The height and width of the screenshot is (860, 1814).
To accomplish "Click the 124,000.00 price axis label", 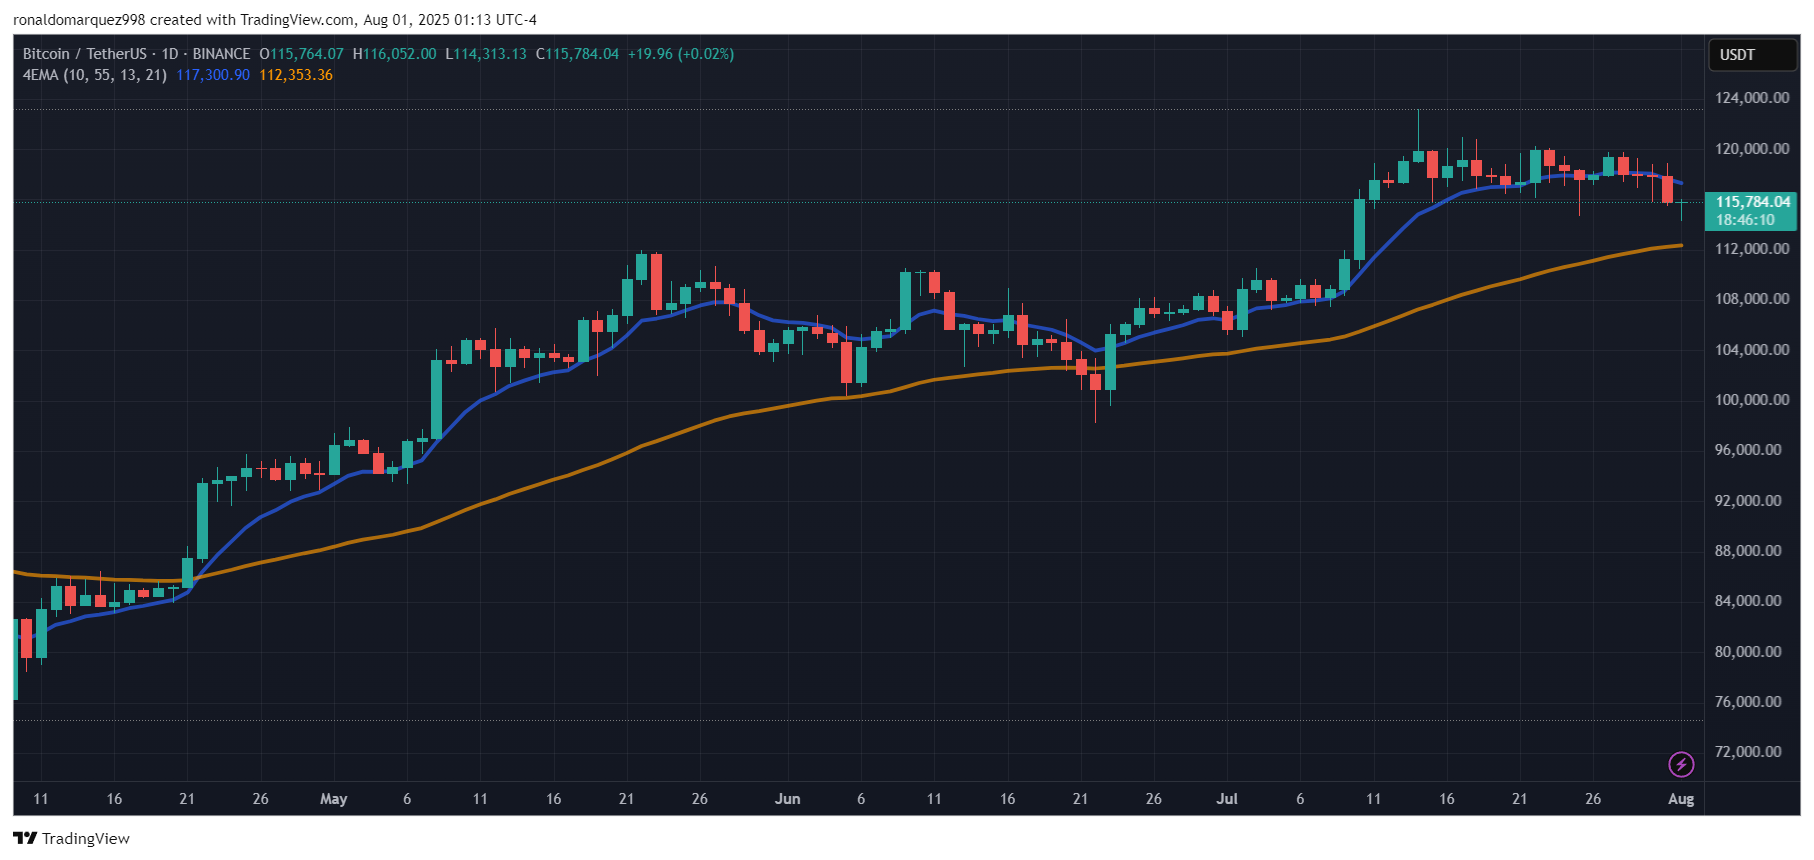I will (x=1752, y=98).
